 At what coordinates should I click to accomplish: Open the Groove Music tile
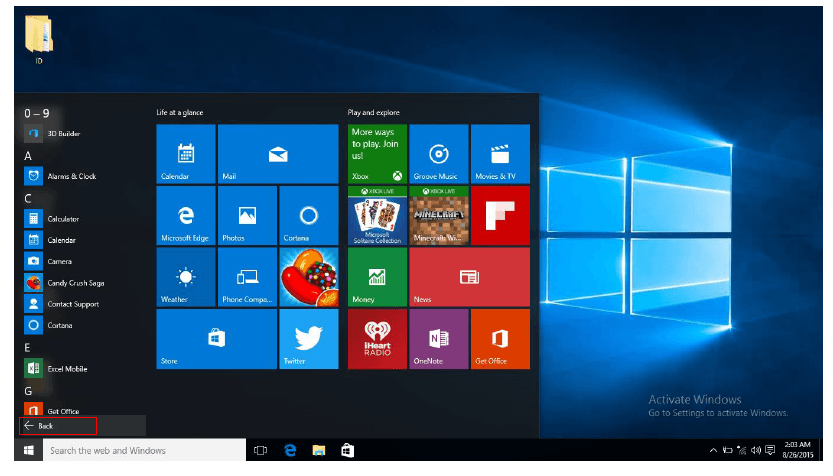[x=439, y=154]
